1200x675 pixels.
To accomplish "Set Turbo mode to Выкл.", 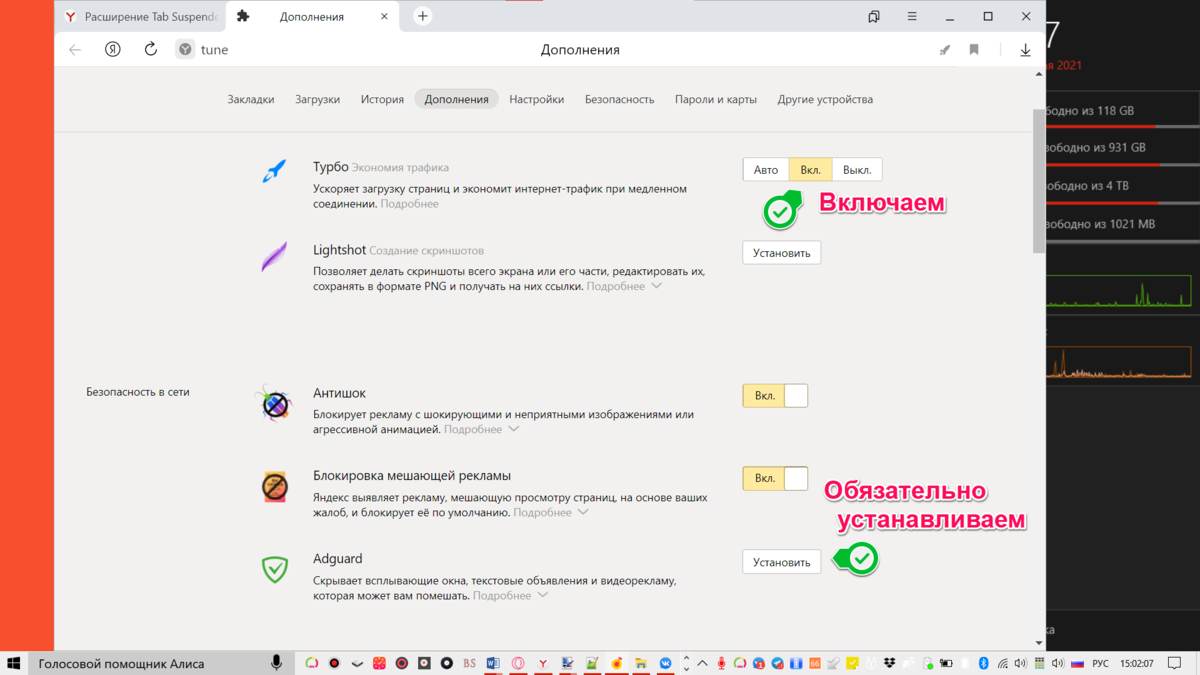I will [x=857, y=170].
